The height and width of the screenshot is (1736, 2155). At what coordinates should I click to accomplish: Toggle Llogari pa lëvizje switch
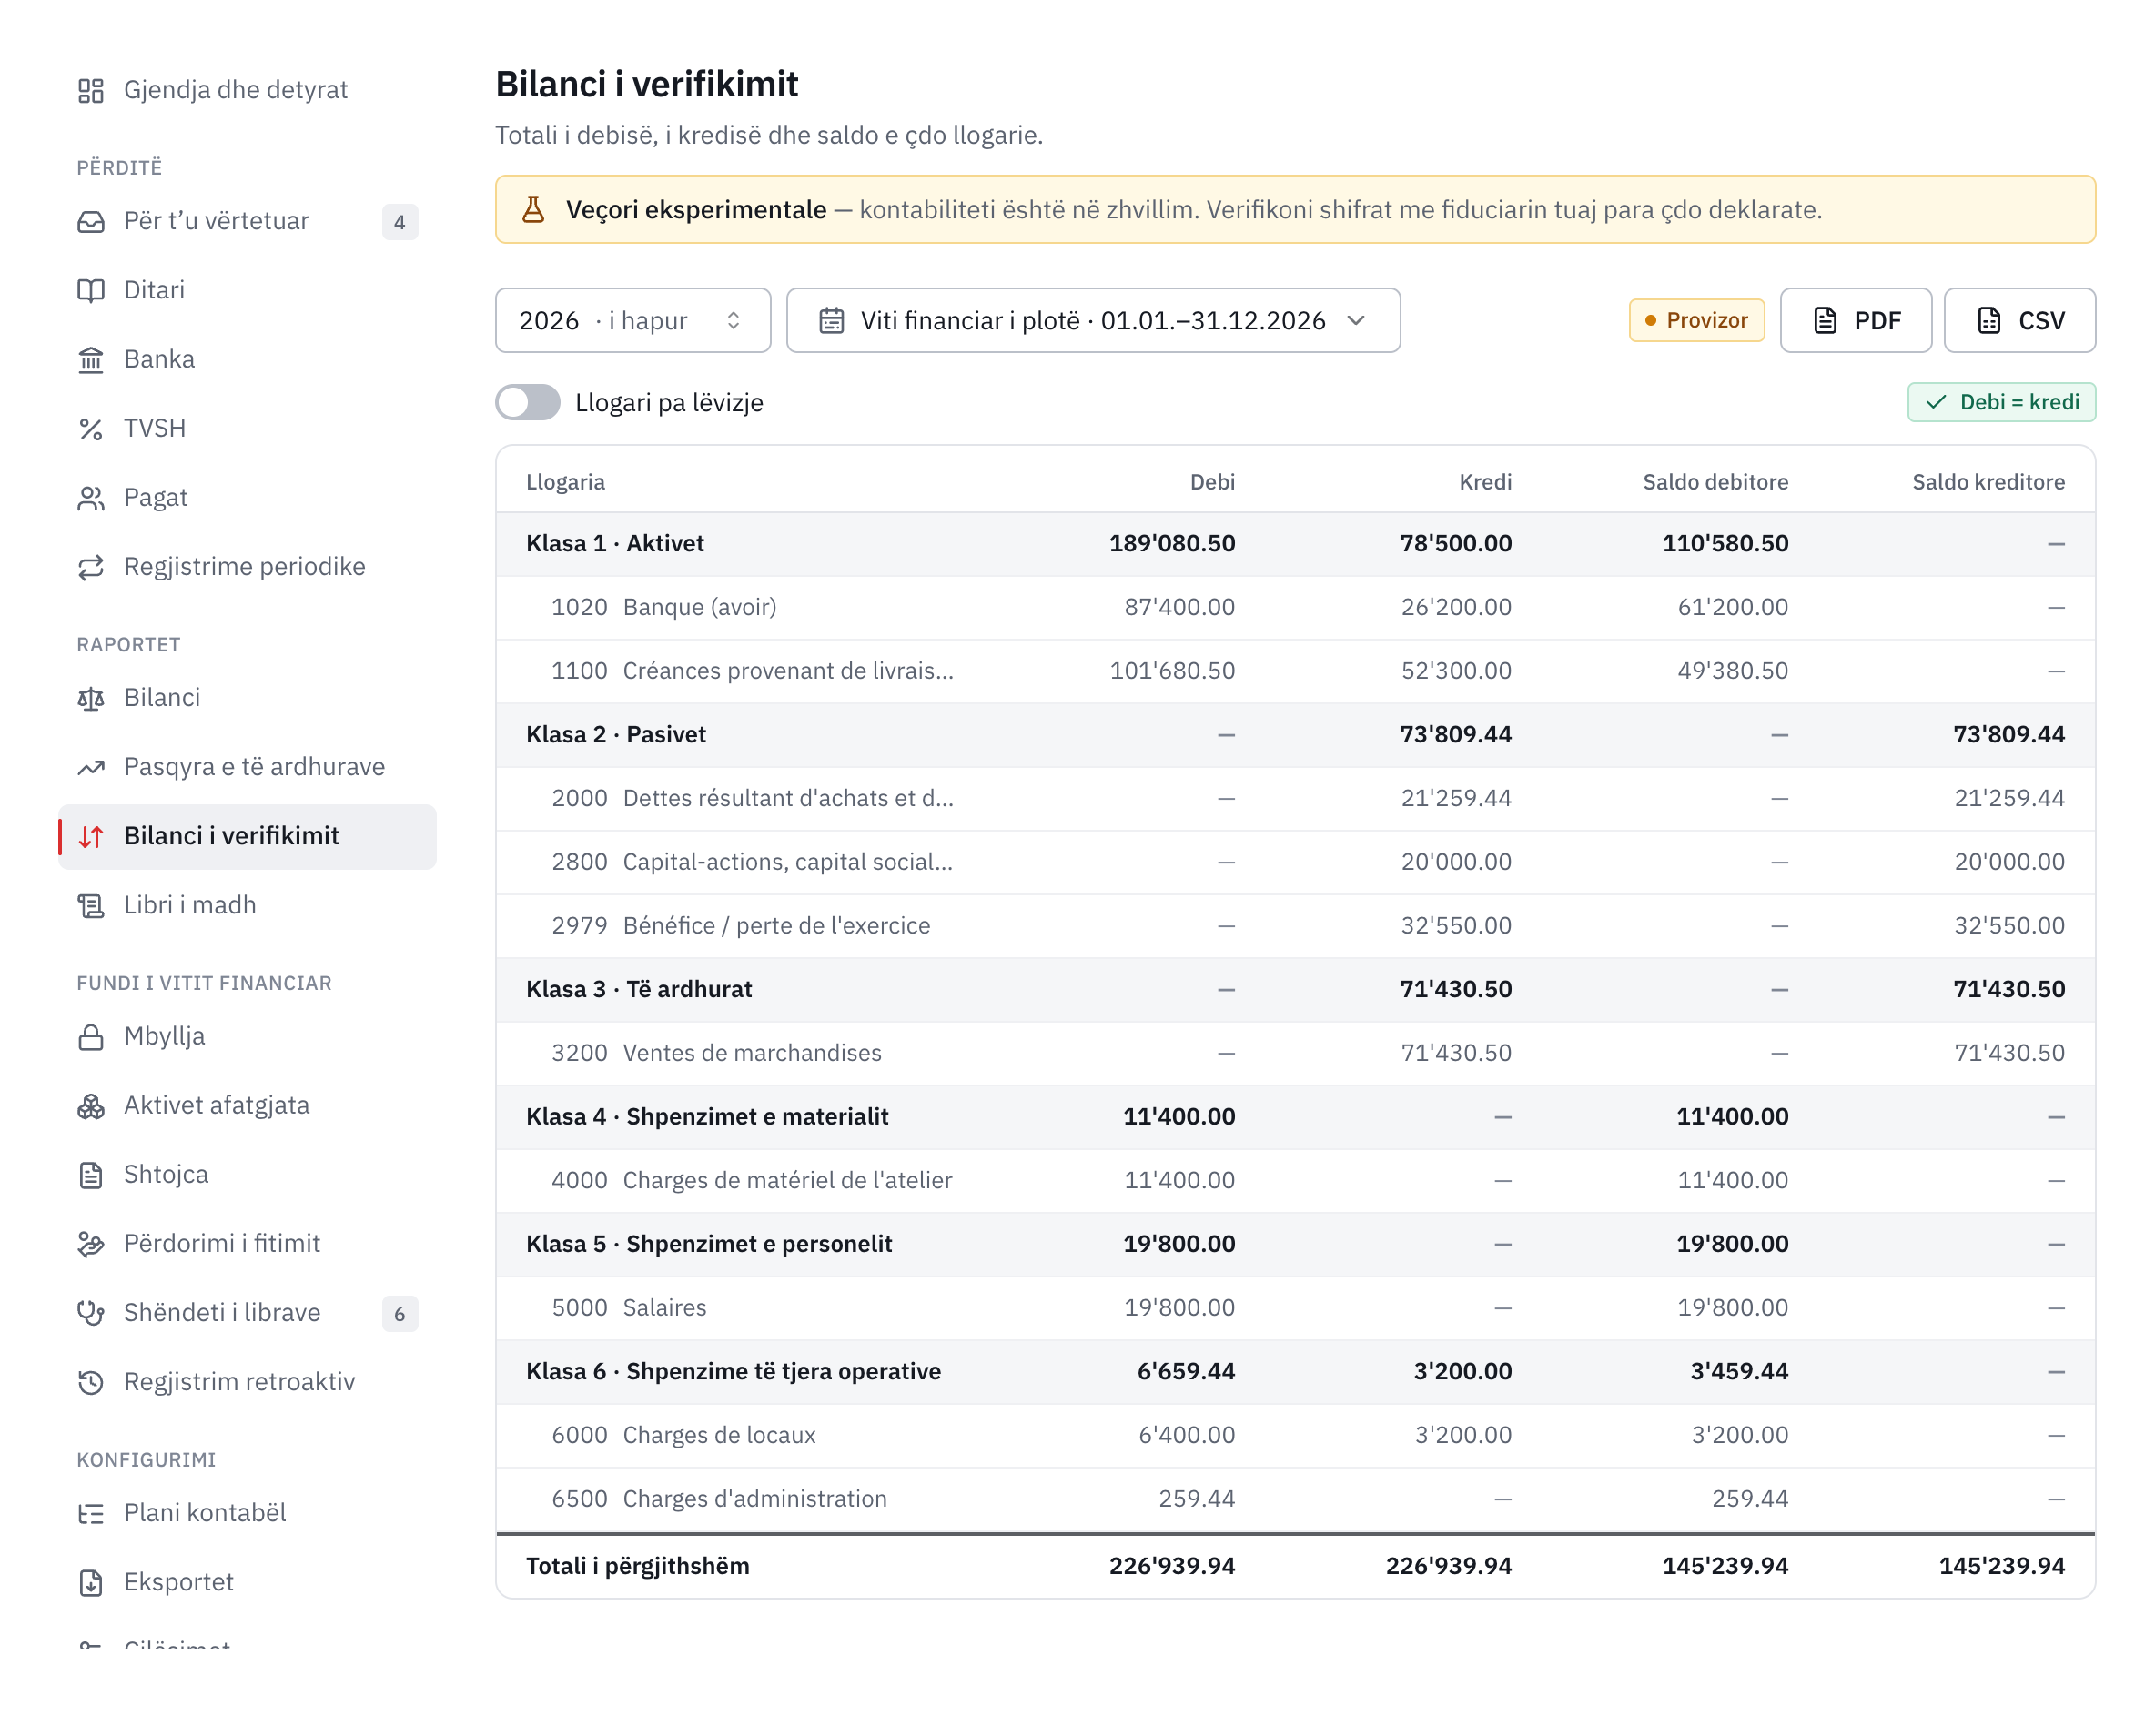[528, 403]
